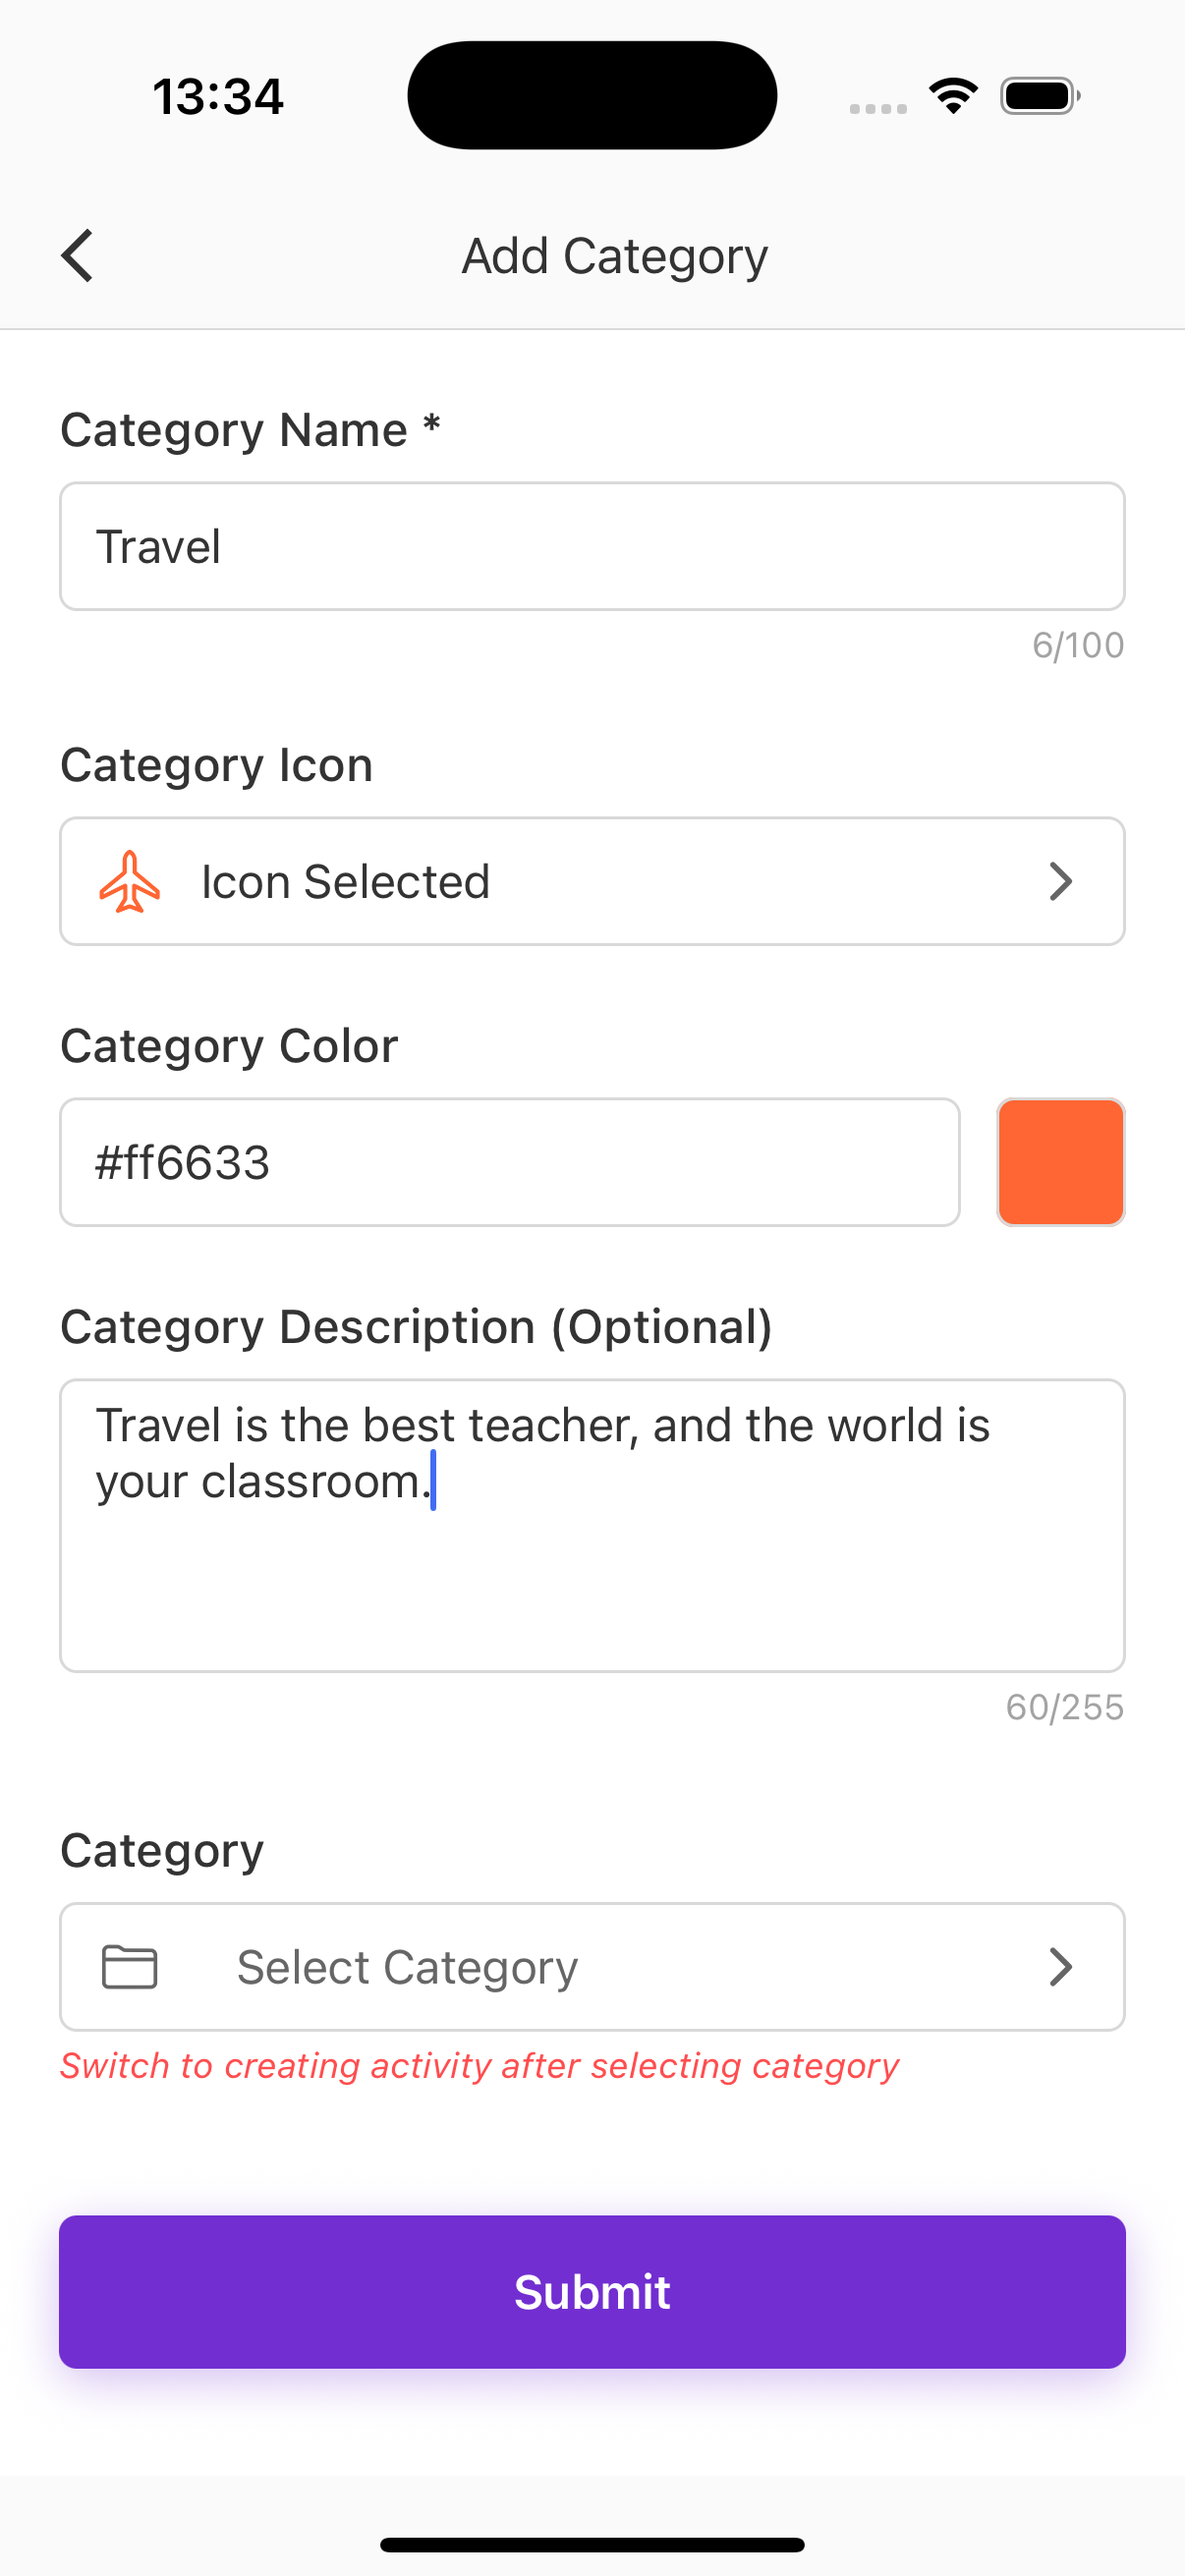Tap the home indicator bar
1185x2576 pixels.
592,2545
